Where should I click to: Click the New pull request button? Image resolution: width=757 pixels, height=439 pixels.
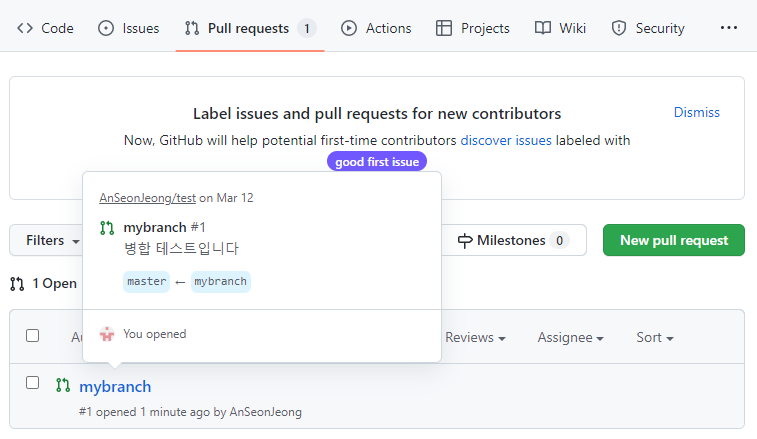pos(673,240)
